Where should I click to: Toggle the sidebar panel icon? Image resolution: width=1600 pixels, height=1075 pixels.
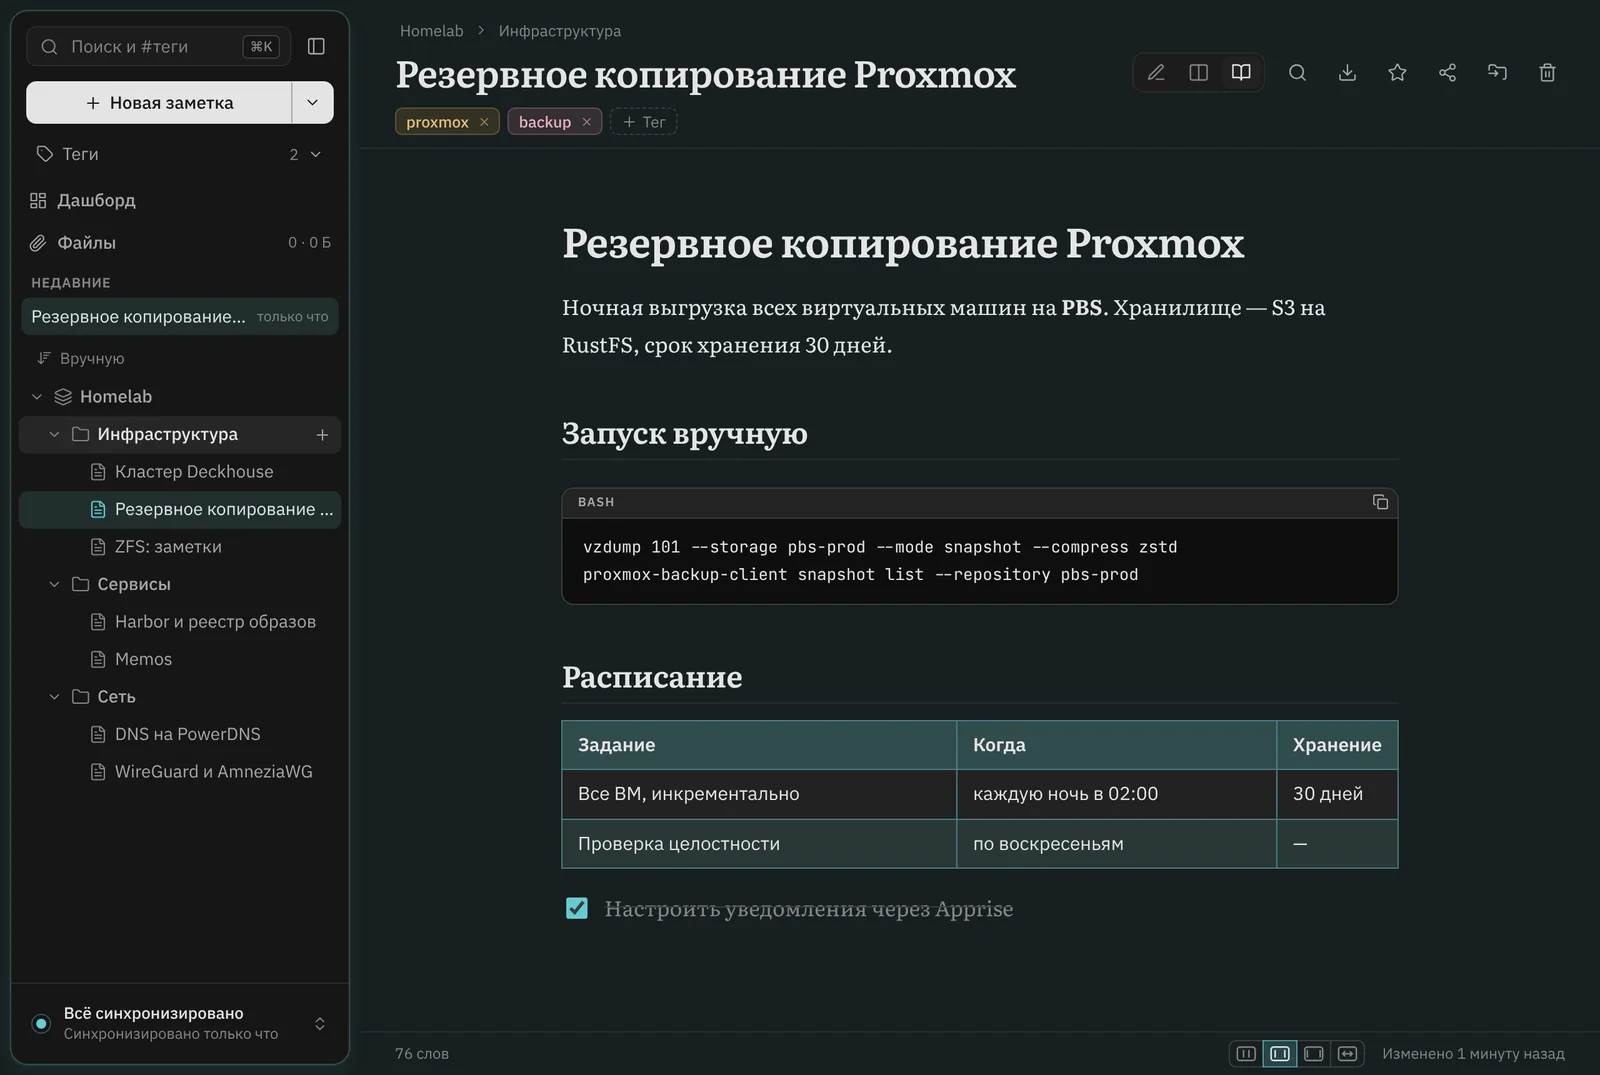316,46
